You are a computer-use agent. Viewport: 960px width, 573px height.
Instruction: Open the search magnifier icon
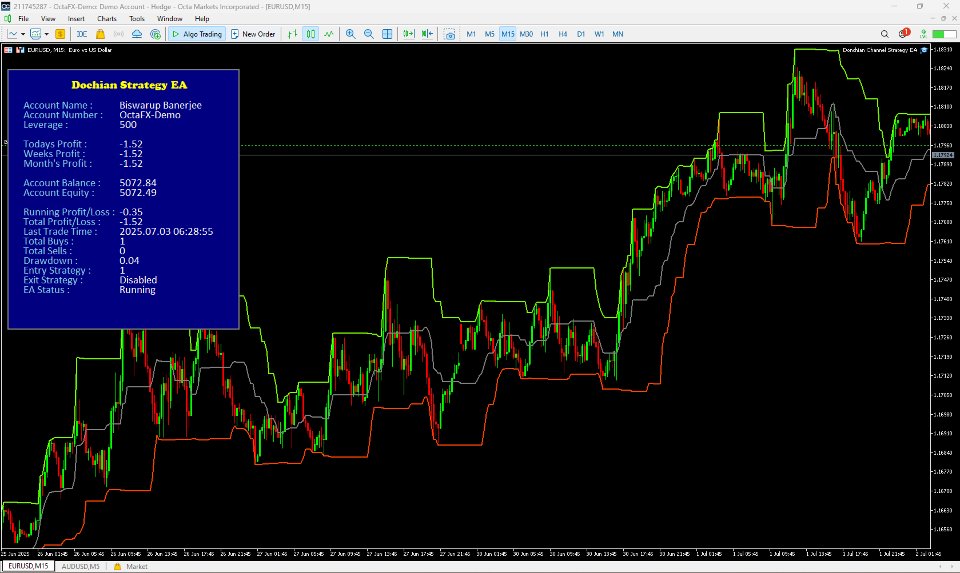click(x=885, y=34)
